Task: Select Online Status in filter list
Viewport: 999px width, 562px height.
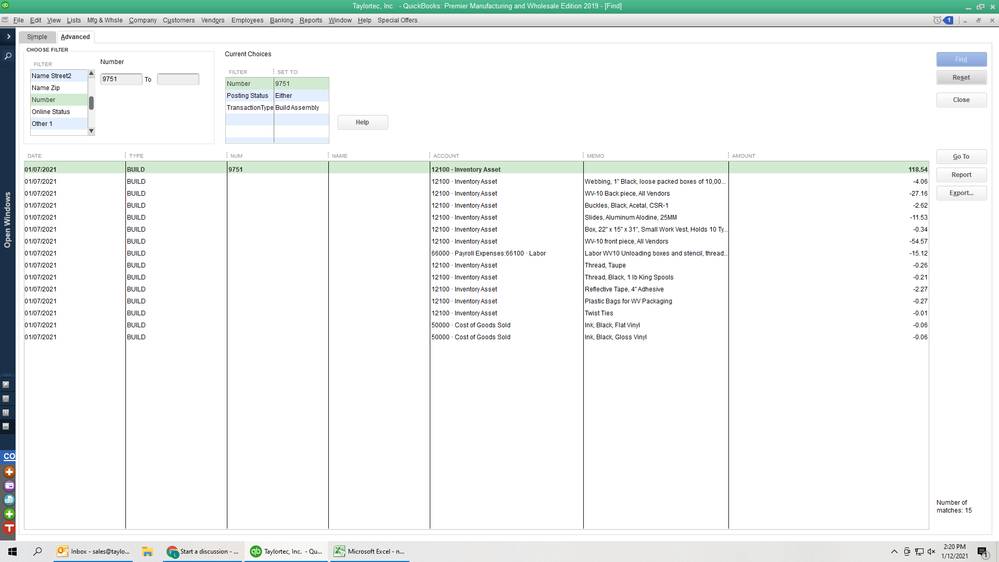Action: coord(59,112)
